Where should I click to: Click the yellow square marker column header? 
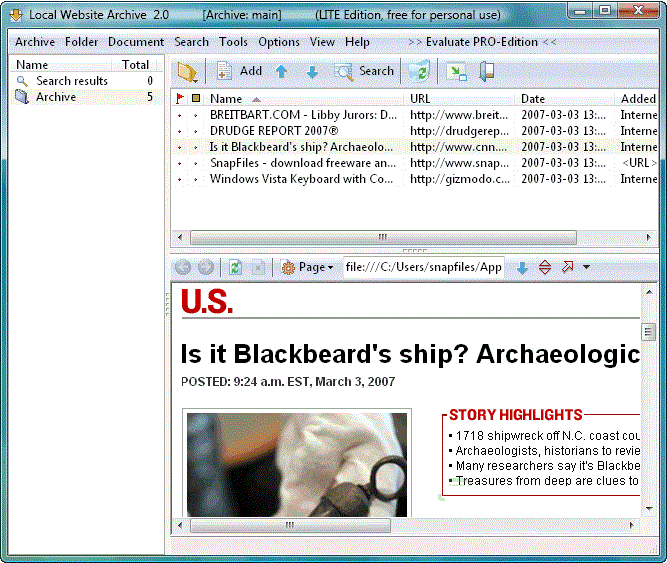[196, 99]
